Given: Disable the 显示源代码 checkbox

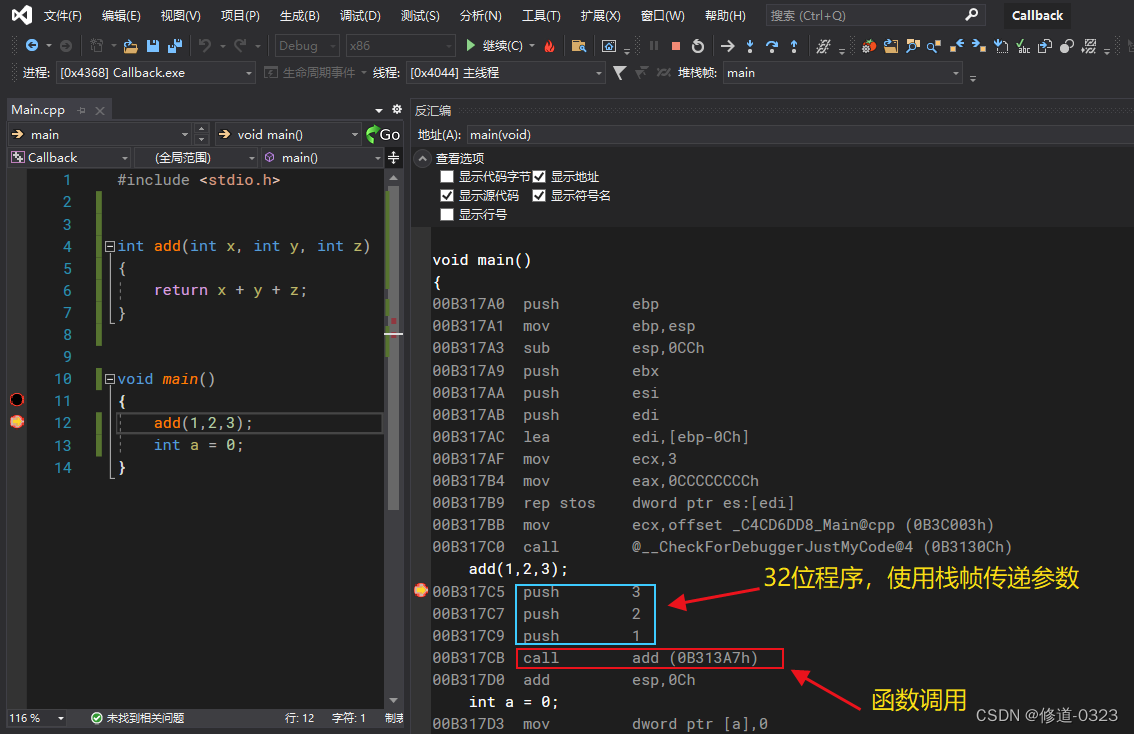Looking at the screenshot, I should pos(447,195).
